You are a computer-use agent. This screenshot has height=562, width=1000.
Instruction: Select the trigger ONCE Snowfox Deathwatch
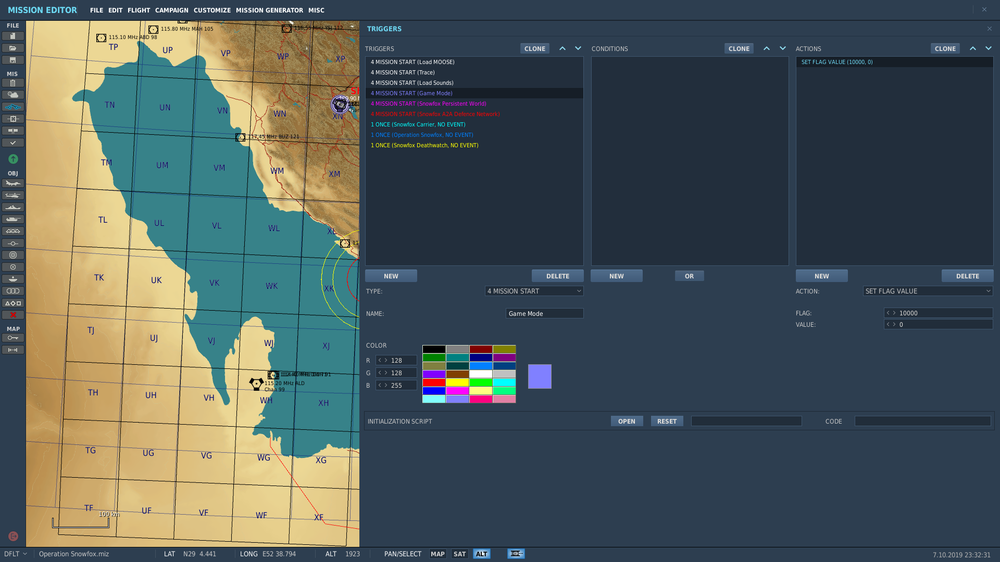474,145
